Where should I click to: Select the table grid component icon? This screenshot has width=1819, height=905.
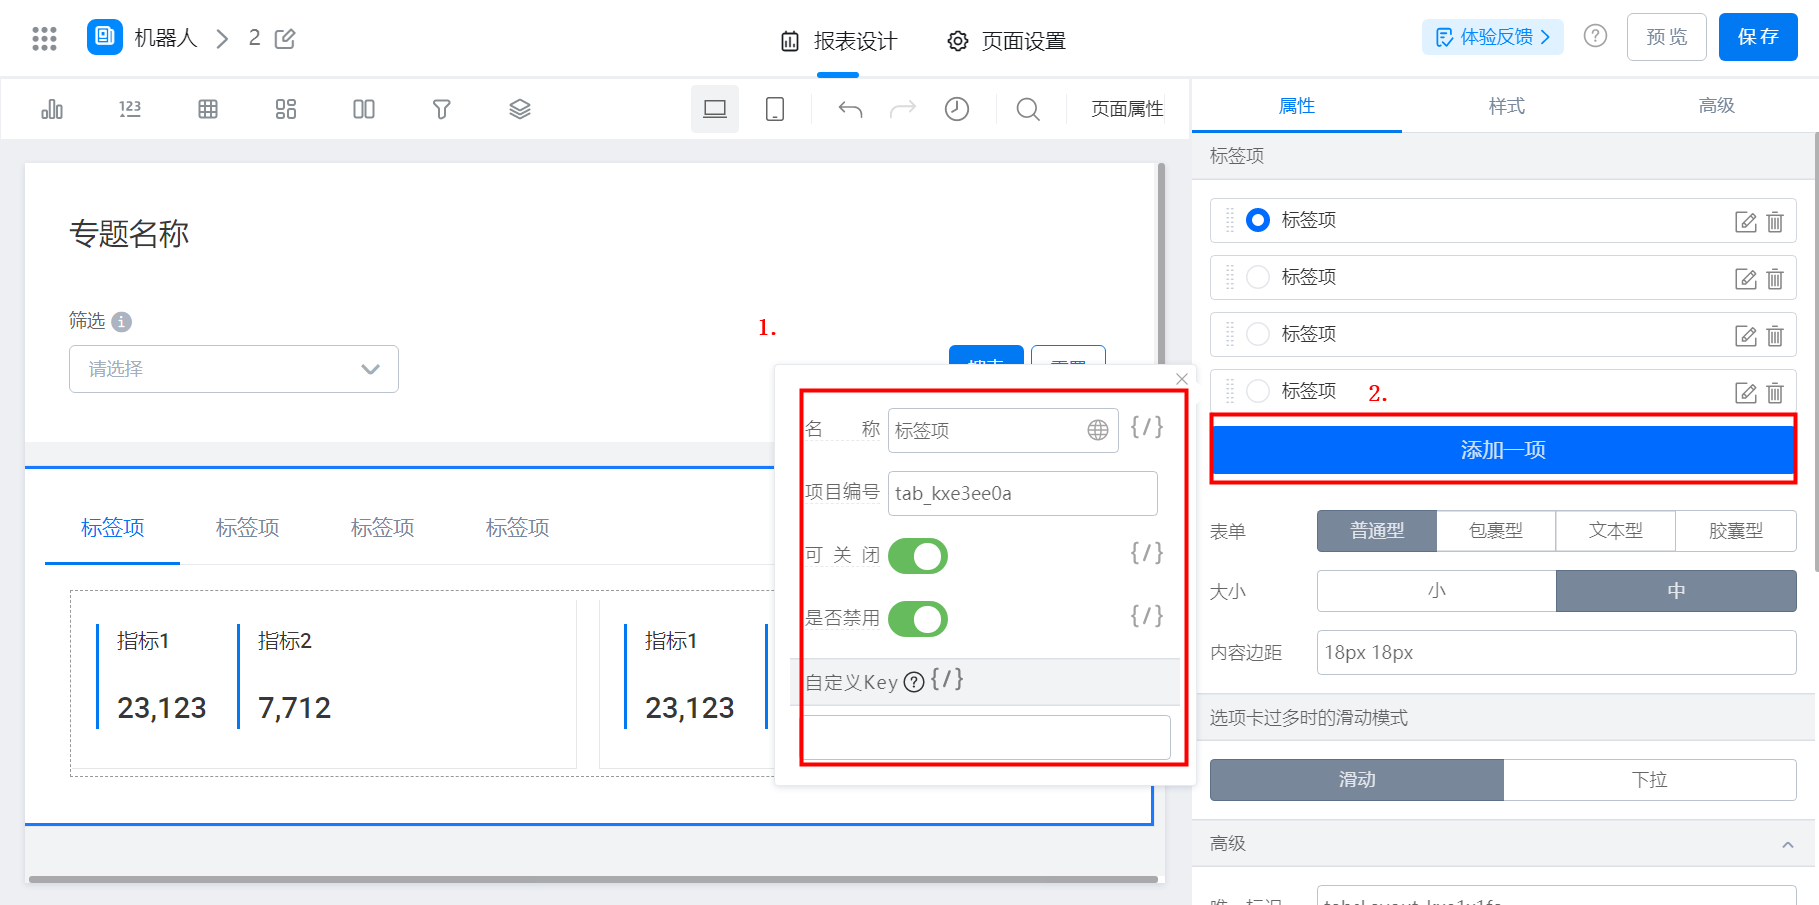pos(208,109)
